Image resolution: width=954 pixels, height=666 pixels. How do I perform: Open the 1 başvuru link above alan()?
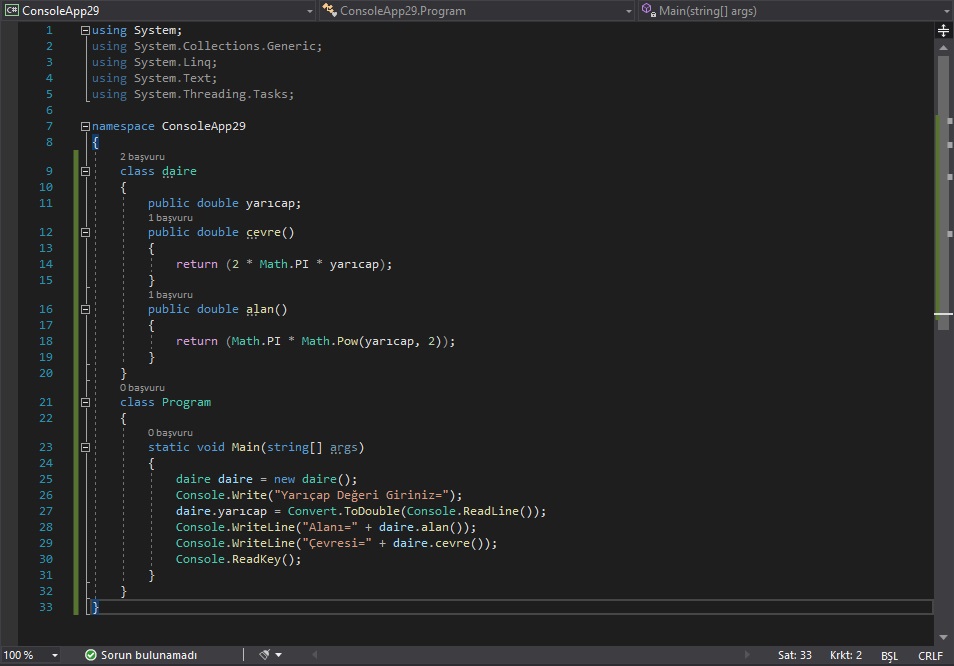click(170, 295)
